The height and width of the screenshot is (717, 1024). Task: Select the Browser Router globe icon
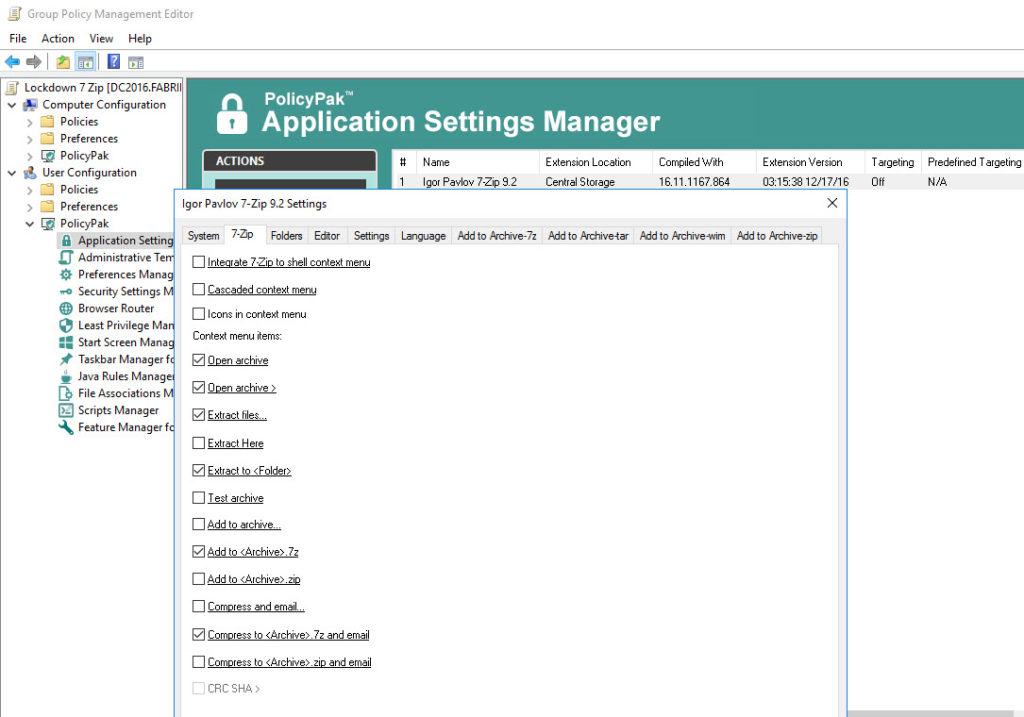pyautogui.click(x=66, y=308)
